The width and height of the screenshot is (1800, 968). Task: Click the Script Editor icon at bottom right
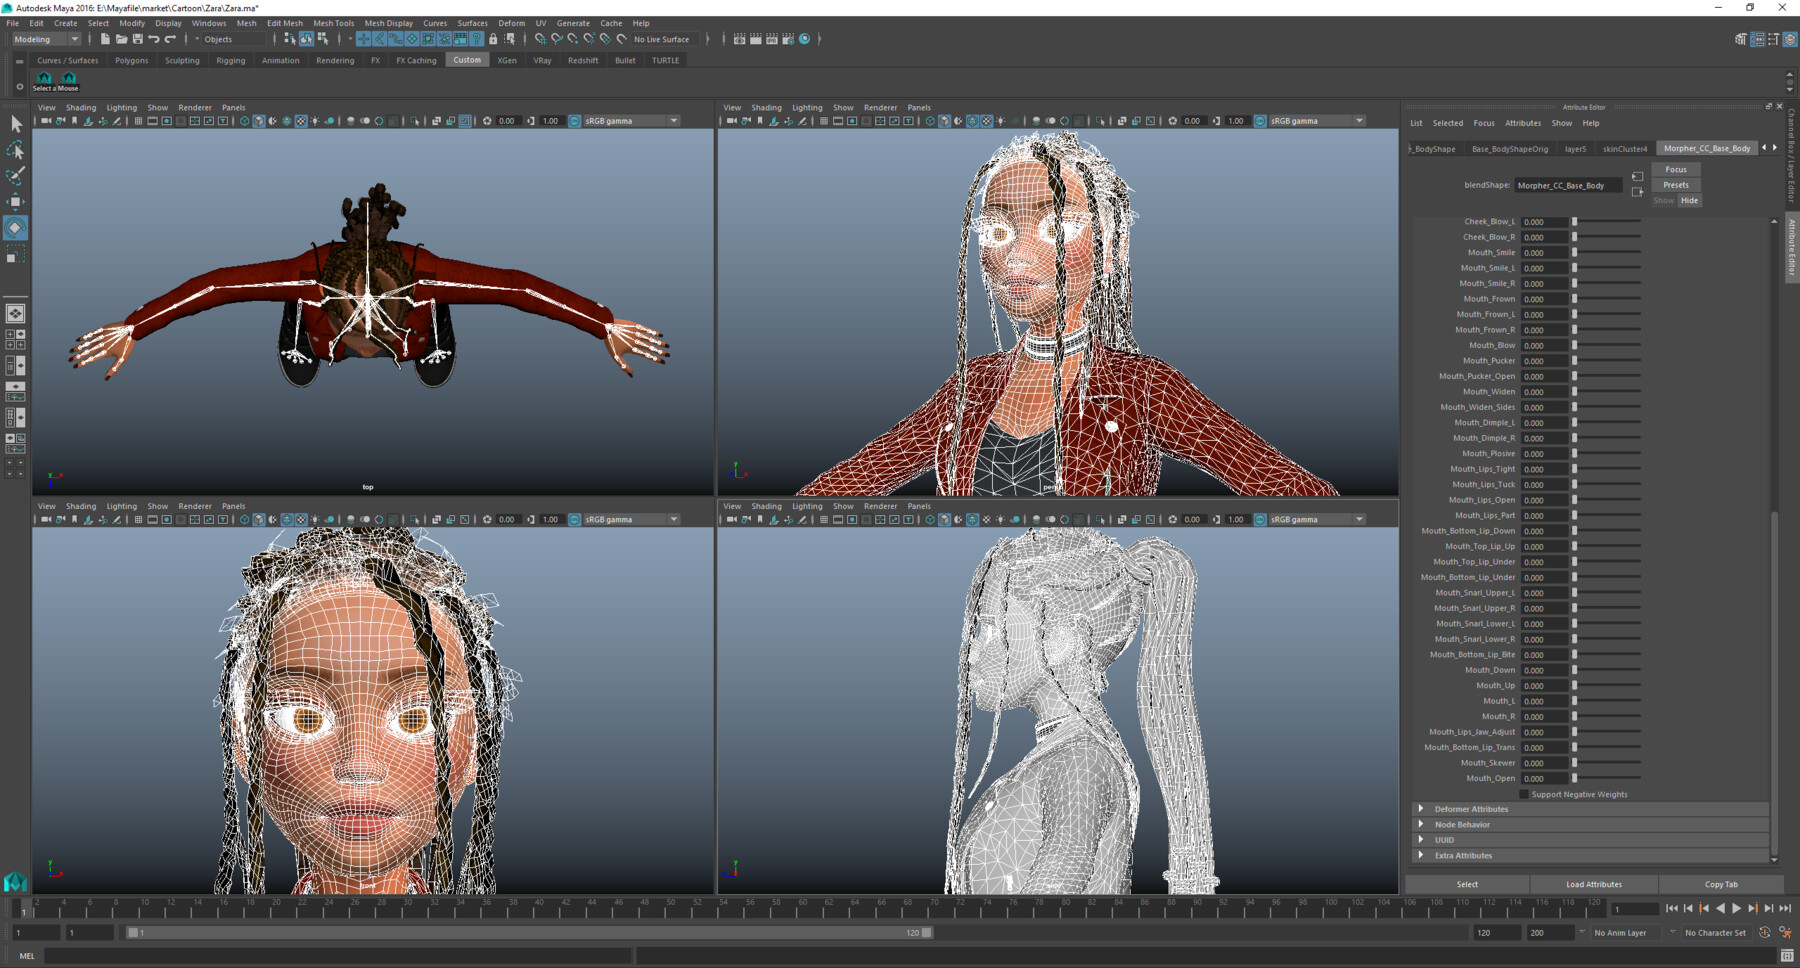tap(1786, 956)
